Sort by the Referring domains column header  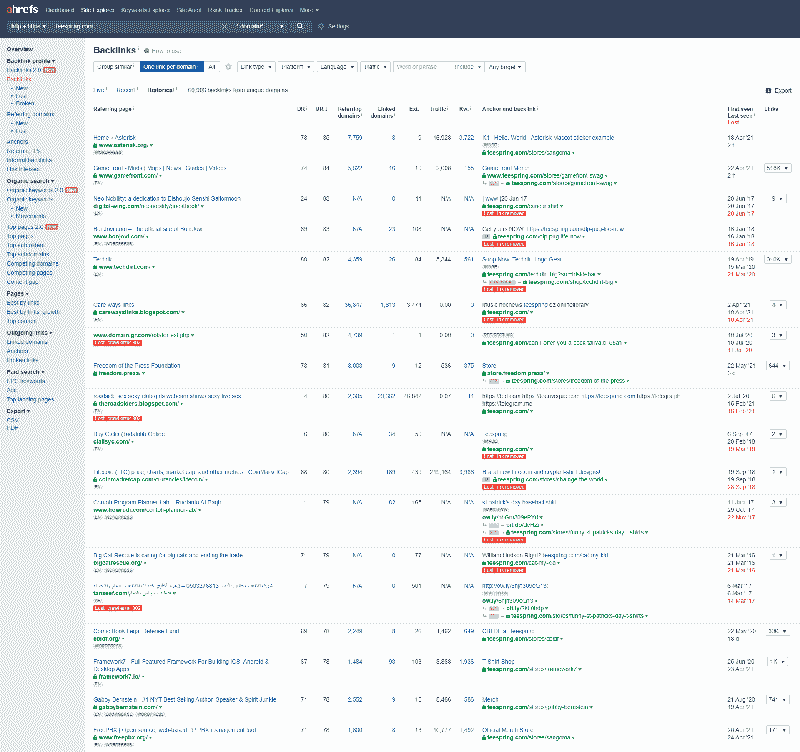point(349,112)
